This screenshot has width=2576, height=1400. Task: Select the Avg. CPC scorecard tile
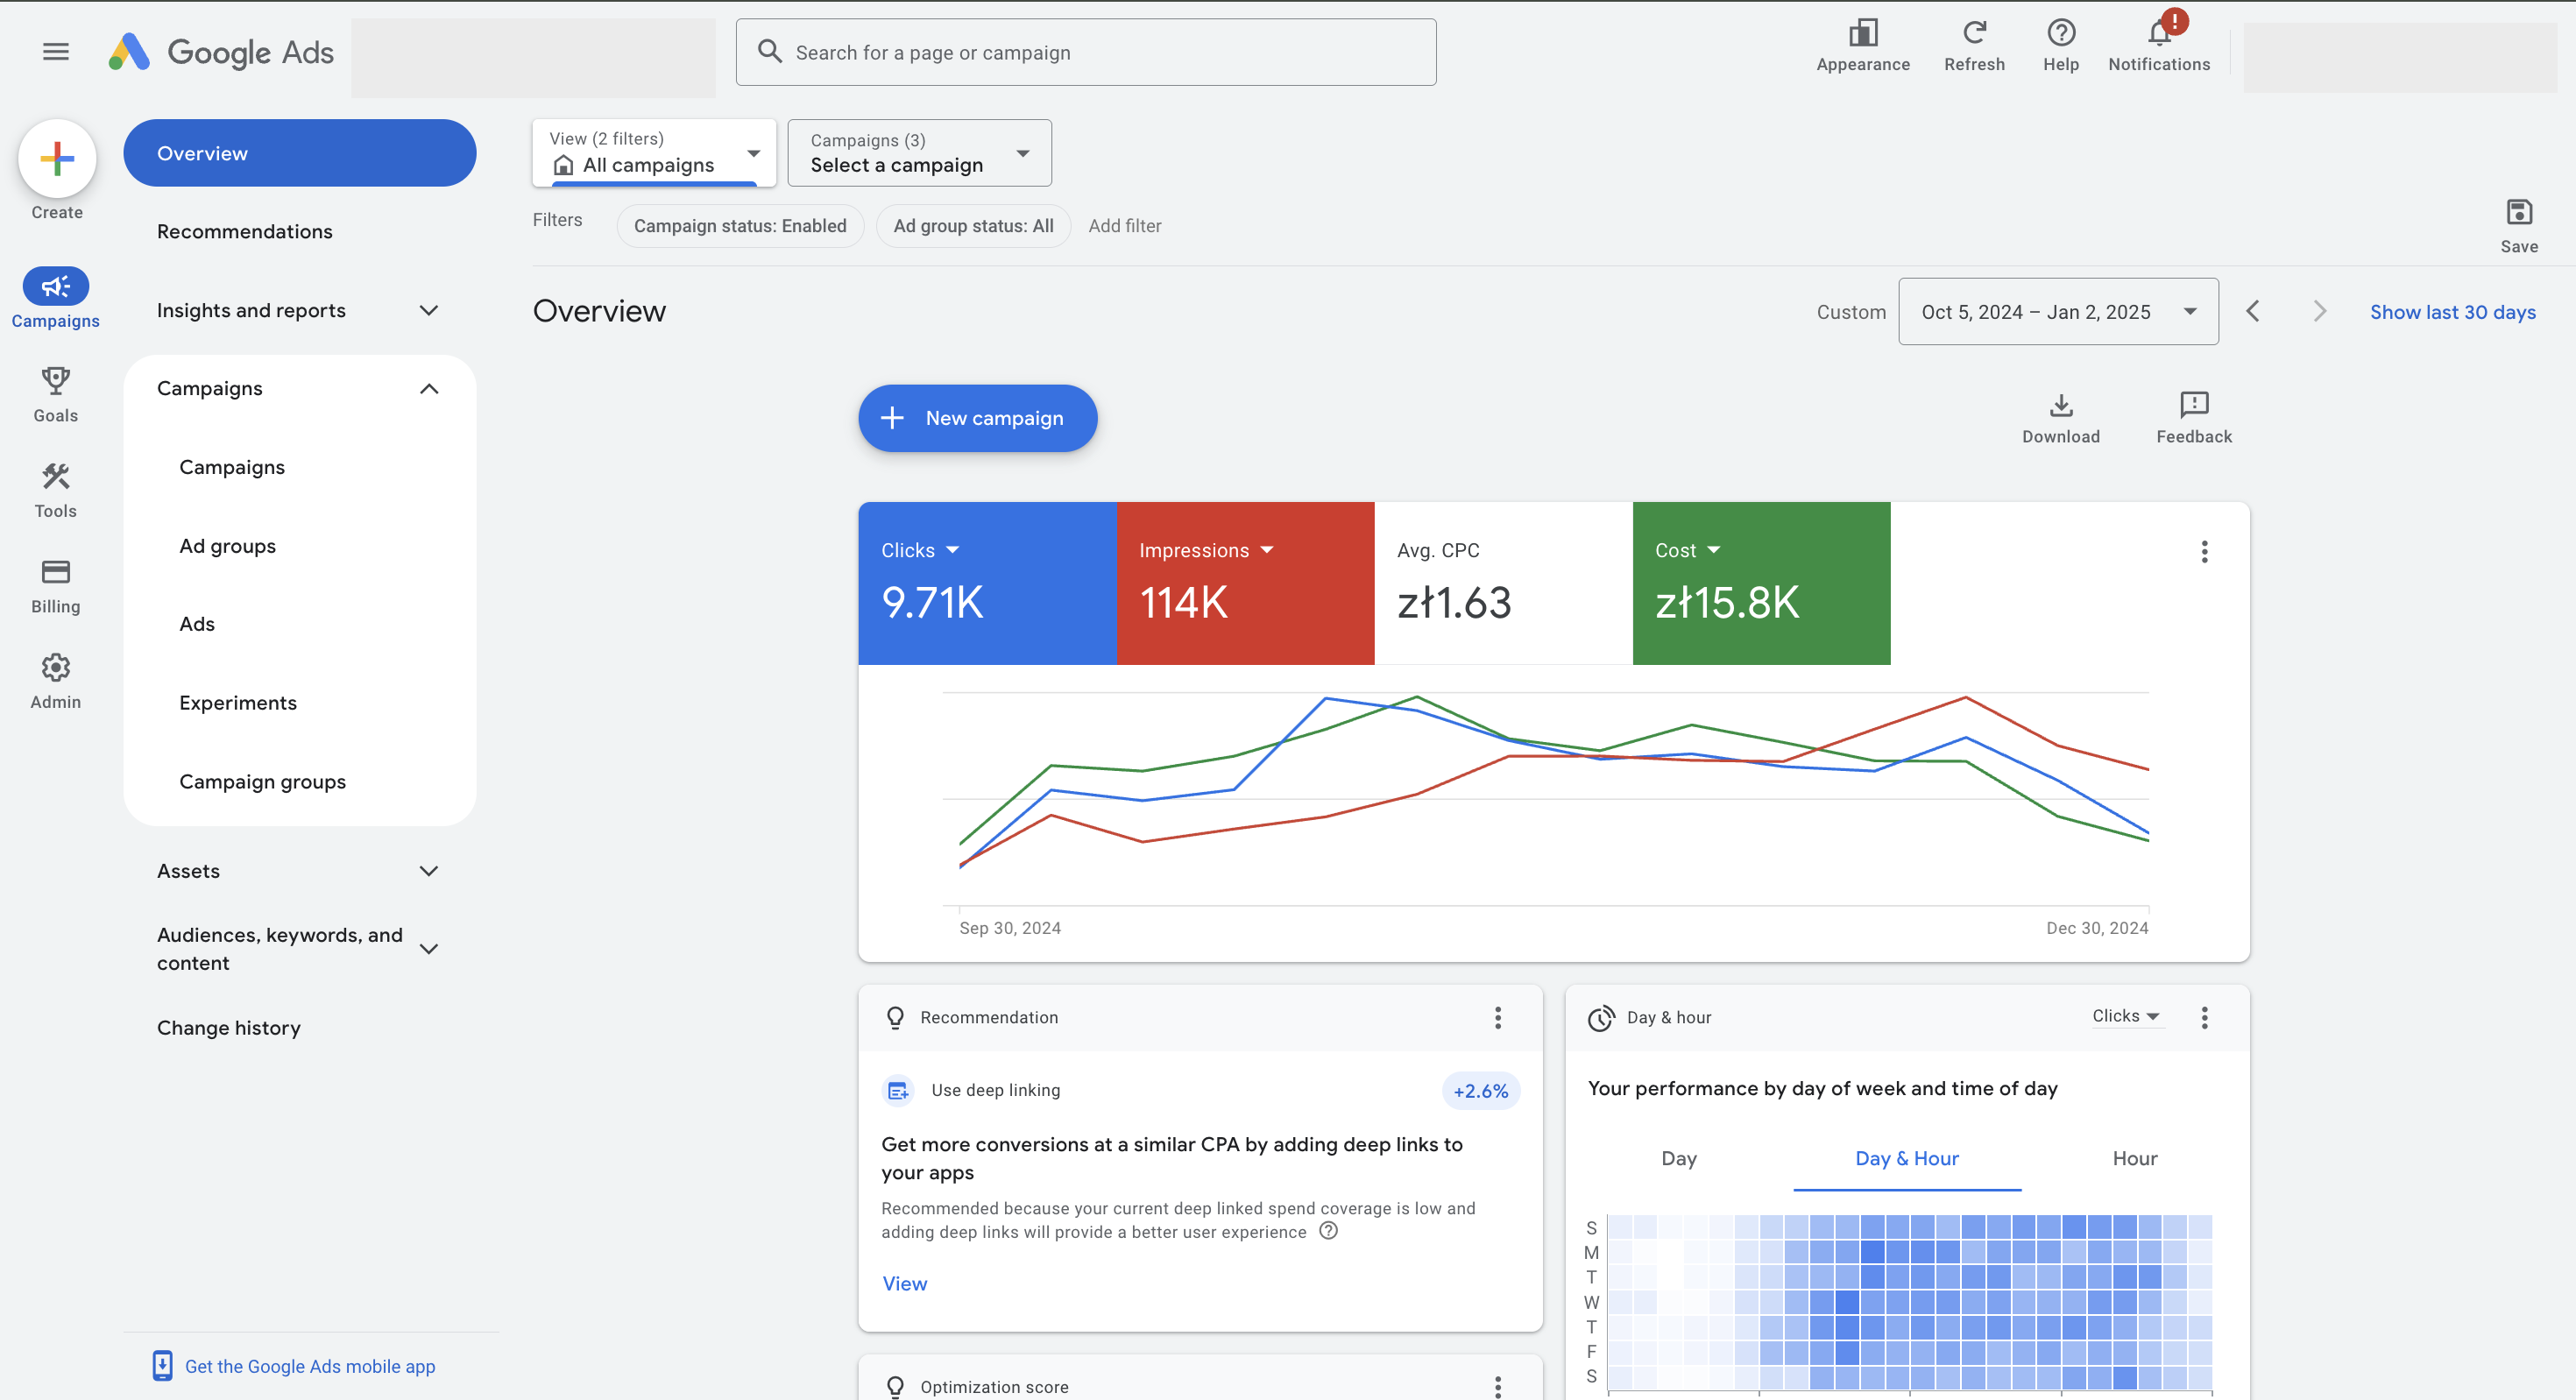(1503, 583)
